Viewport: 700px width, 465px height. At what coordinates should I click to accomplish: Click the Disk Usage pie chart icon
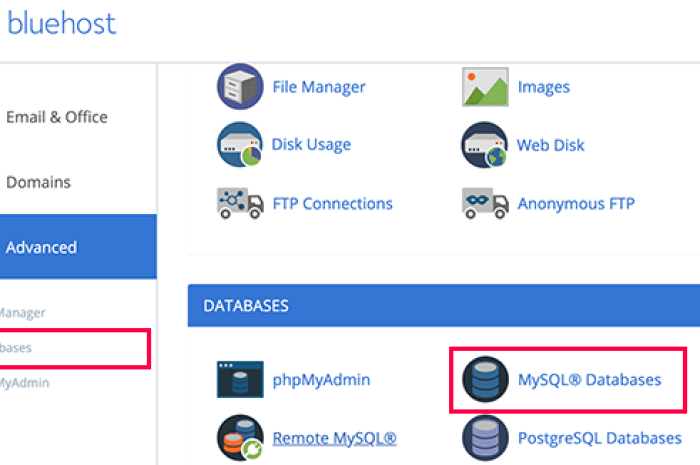pyautogui.click(x=240, y=145)
